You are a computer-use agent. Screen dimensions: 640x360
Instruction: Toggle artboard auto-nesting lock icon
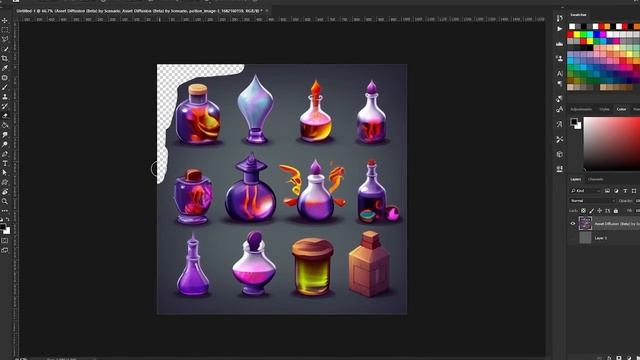pyautogui.click(x=607, y=211)
